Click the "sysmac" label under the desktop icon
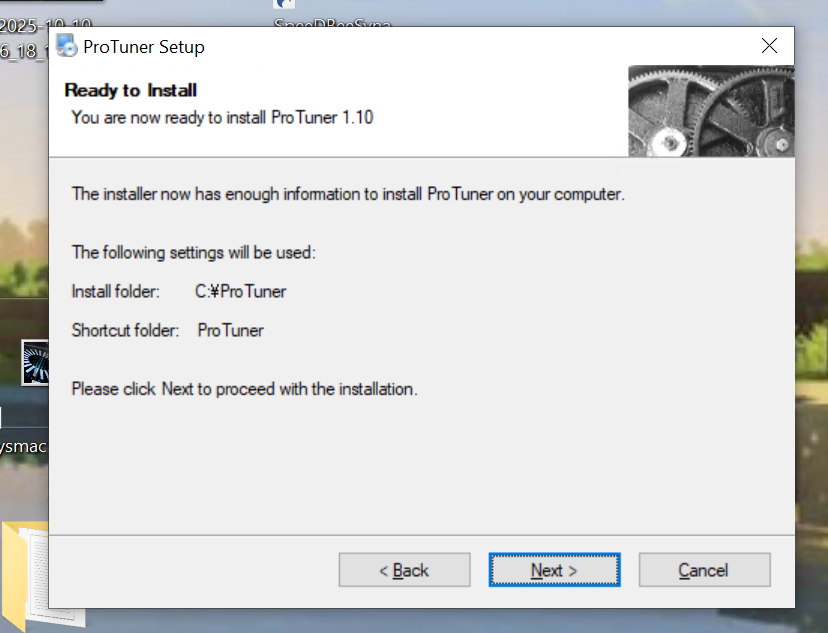The width and height of the screenshot is (828, 633). coord(24,446)
